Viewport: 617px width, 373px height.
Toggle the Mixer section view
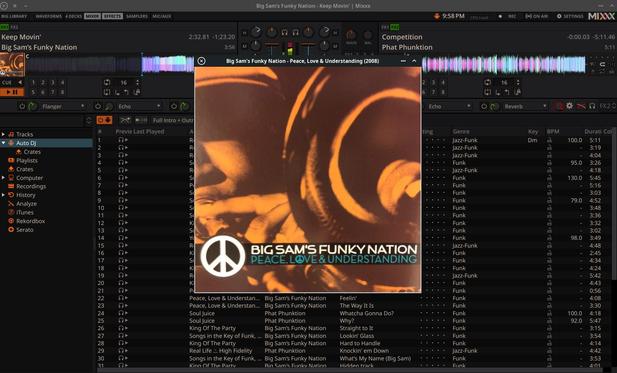[92, 16]
